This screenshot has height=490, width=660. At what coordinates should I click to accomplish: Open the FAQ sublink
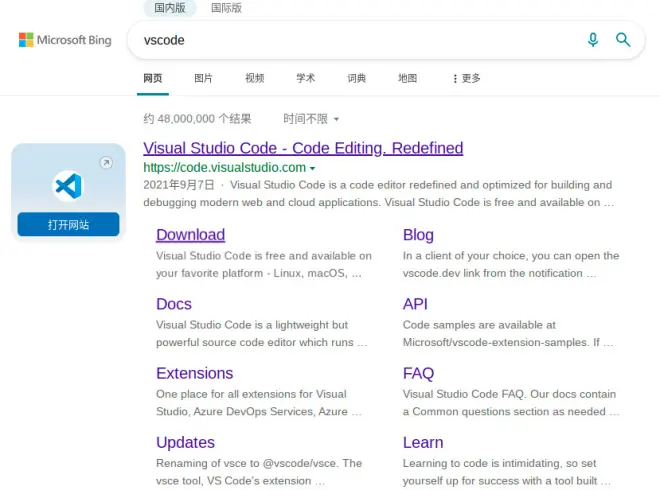pyautogui.click(x=418, y=373)
